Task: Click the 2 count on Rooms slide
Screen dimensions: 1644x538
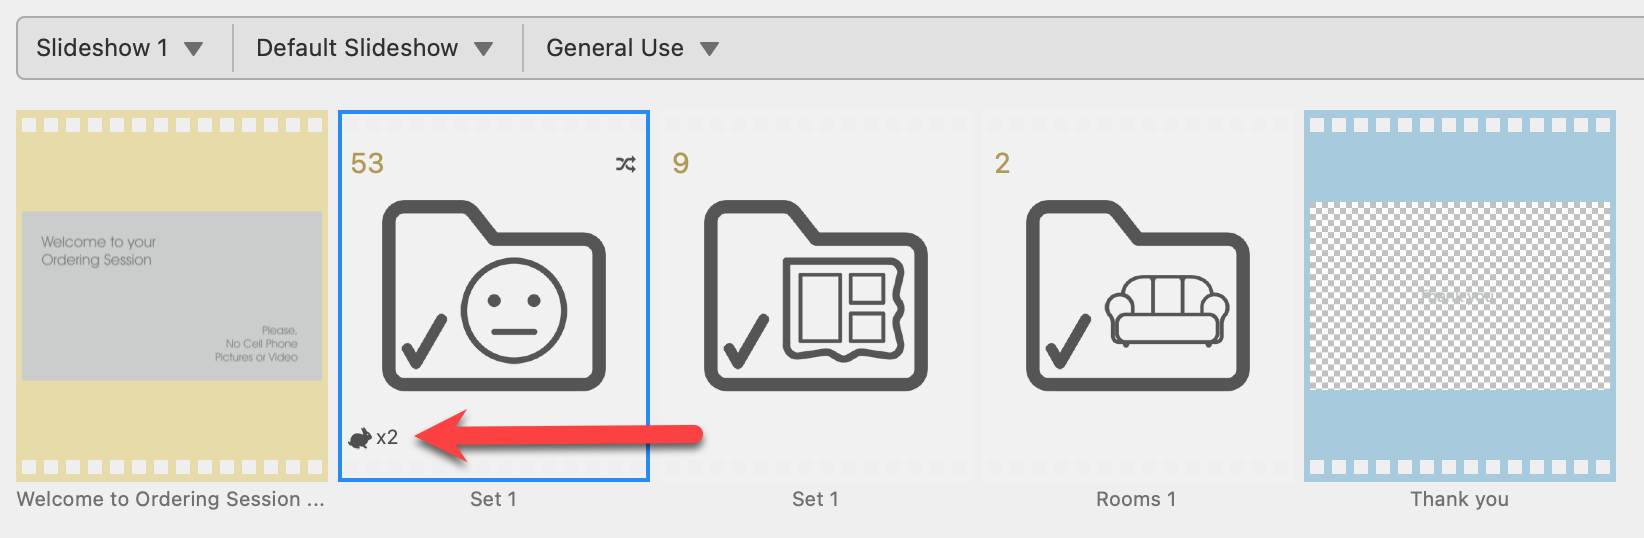Action: pos(1002,164)
